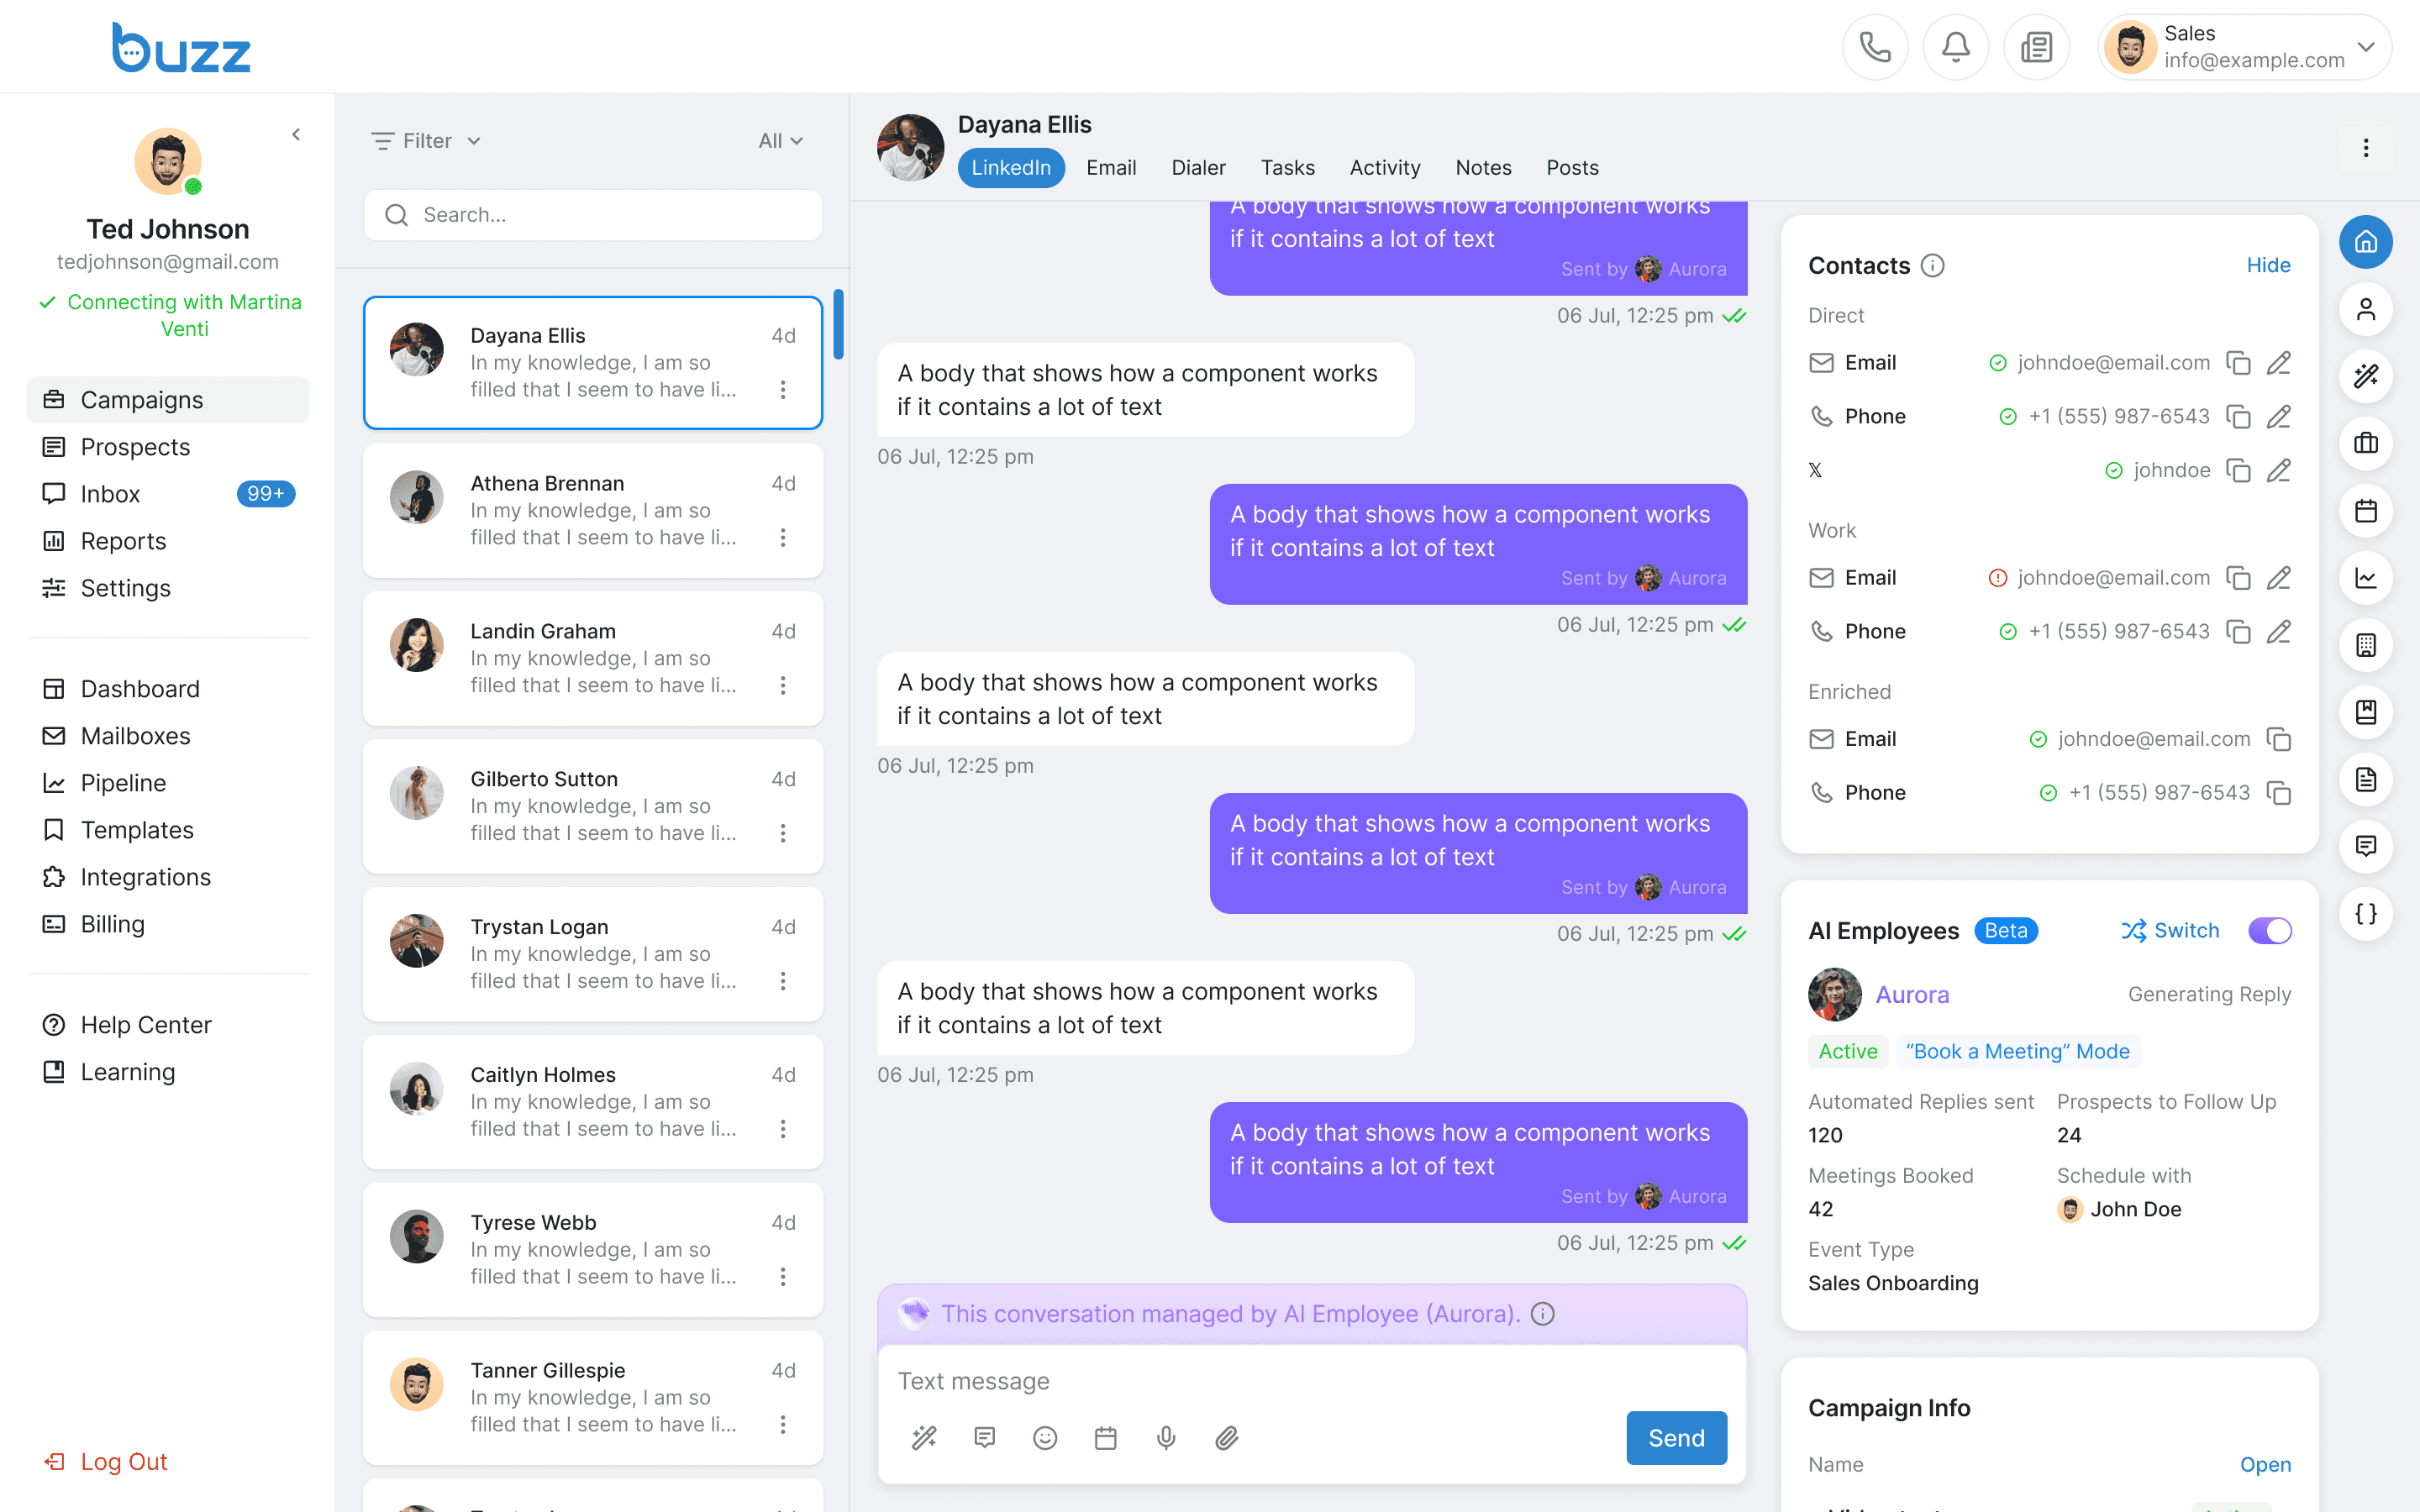Edit the X handle johndoe

tap(2278, 471)
